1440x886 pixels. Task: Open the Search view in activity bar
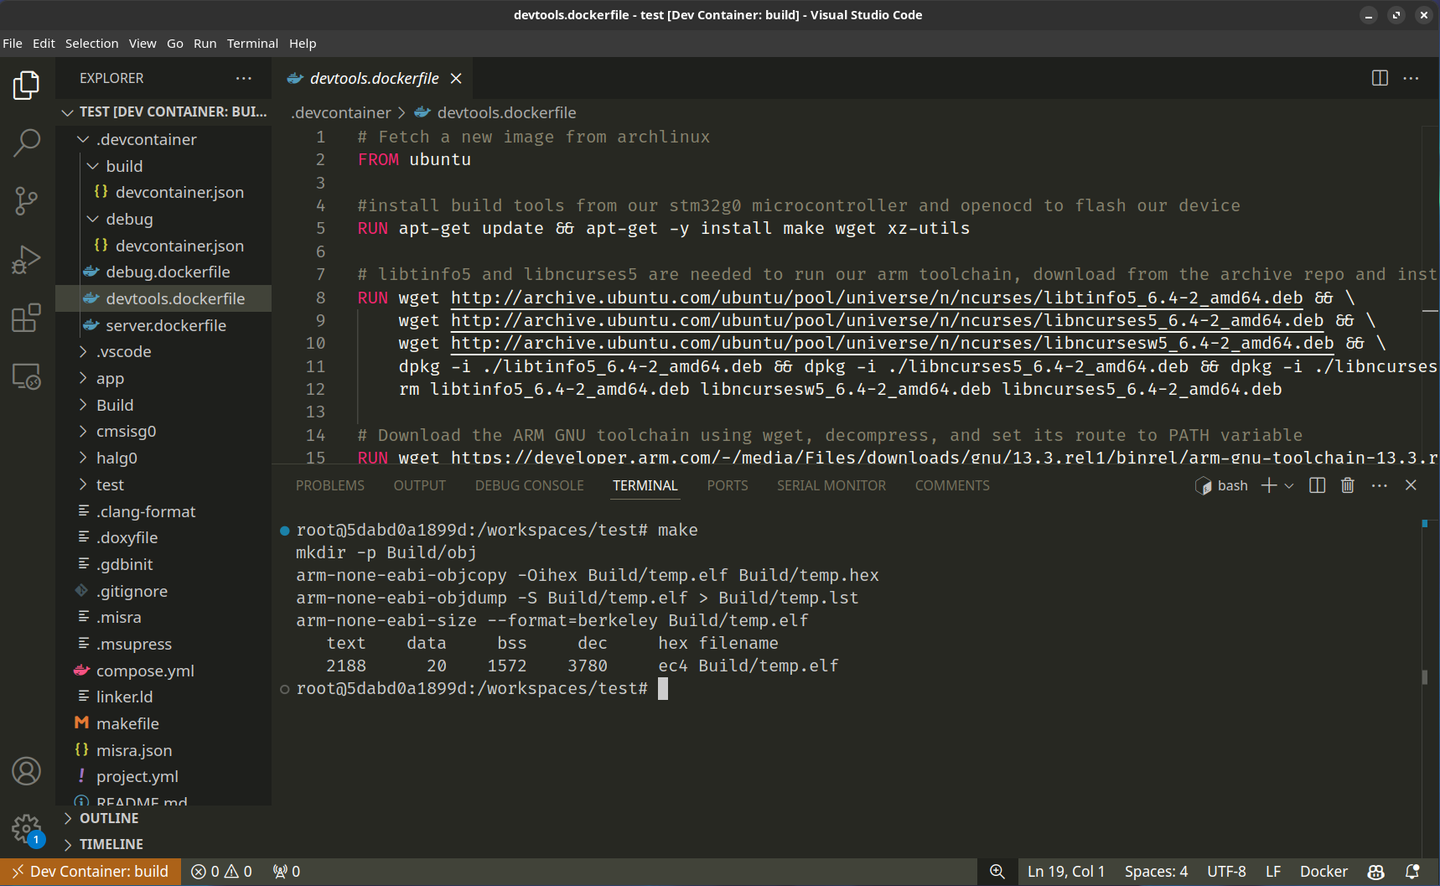(27, 142)
